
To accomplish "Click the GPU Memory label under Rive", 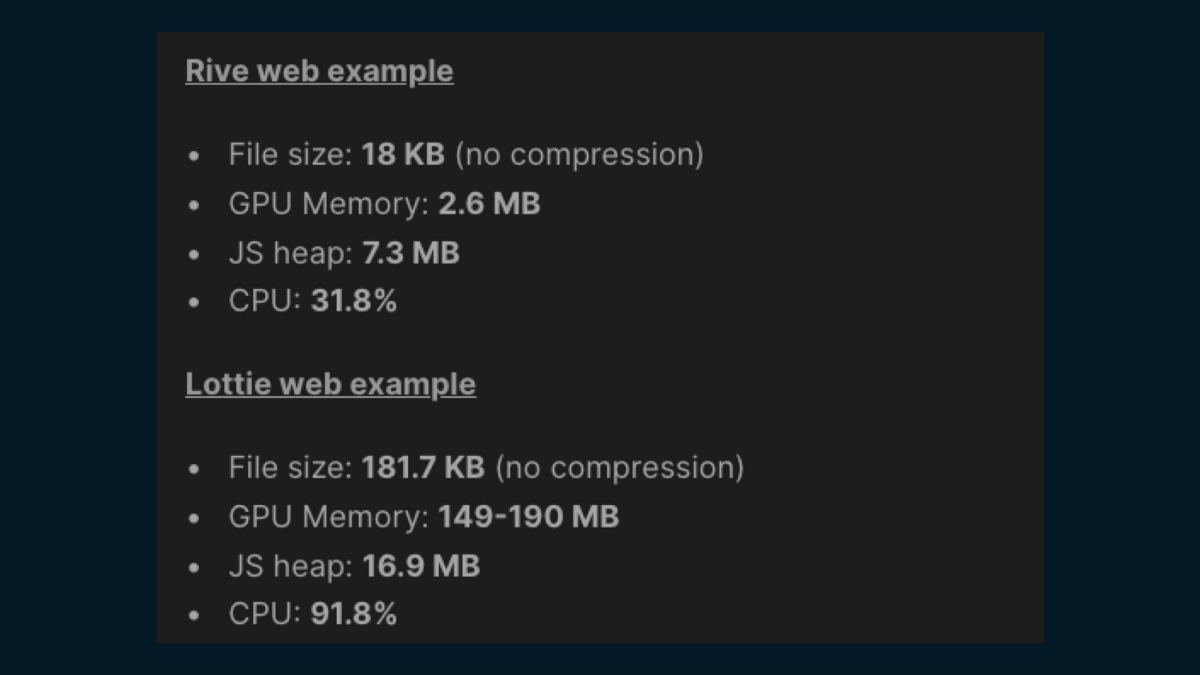I will [329, 204].
